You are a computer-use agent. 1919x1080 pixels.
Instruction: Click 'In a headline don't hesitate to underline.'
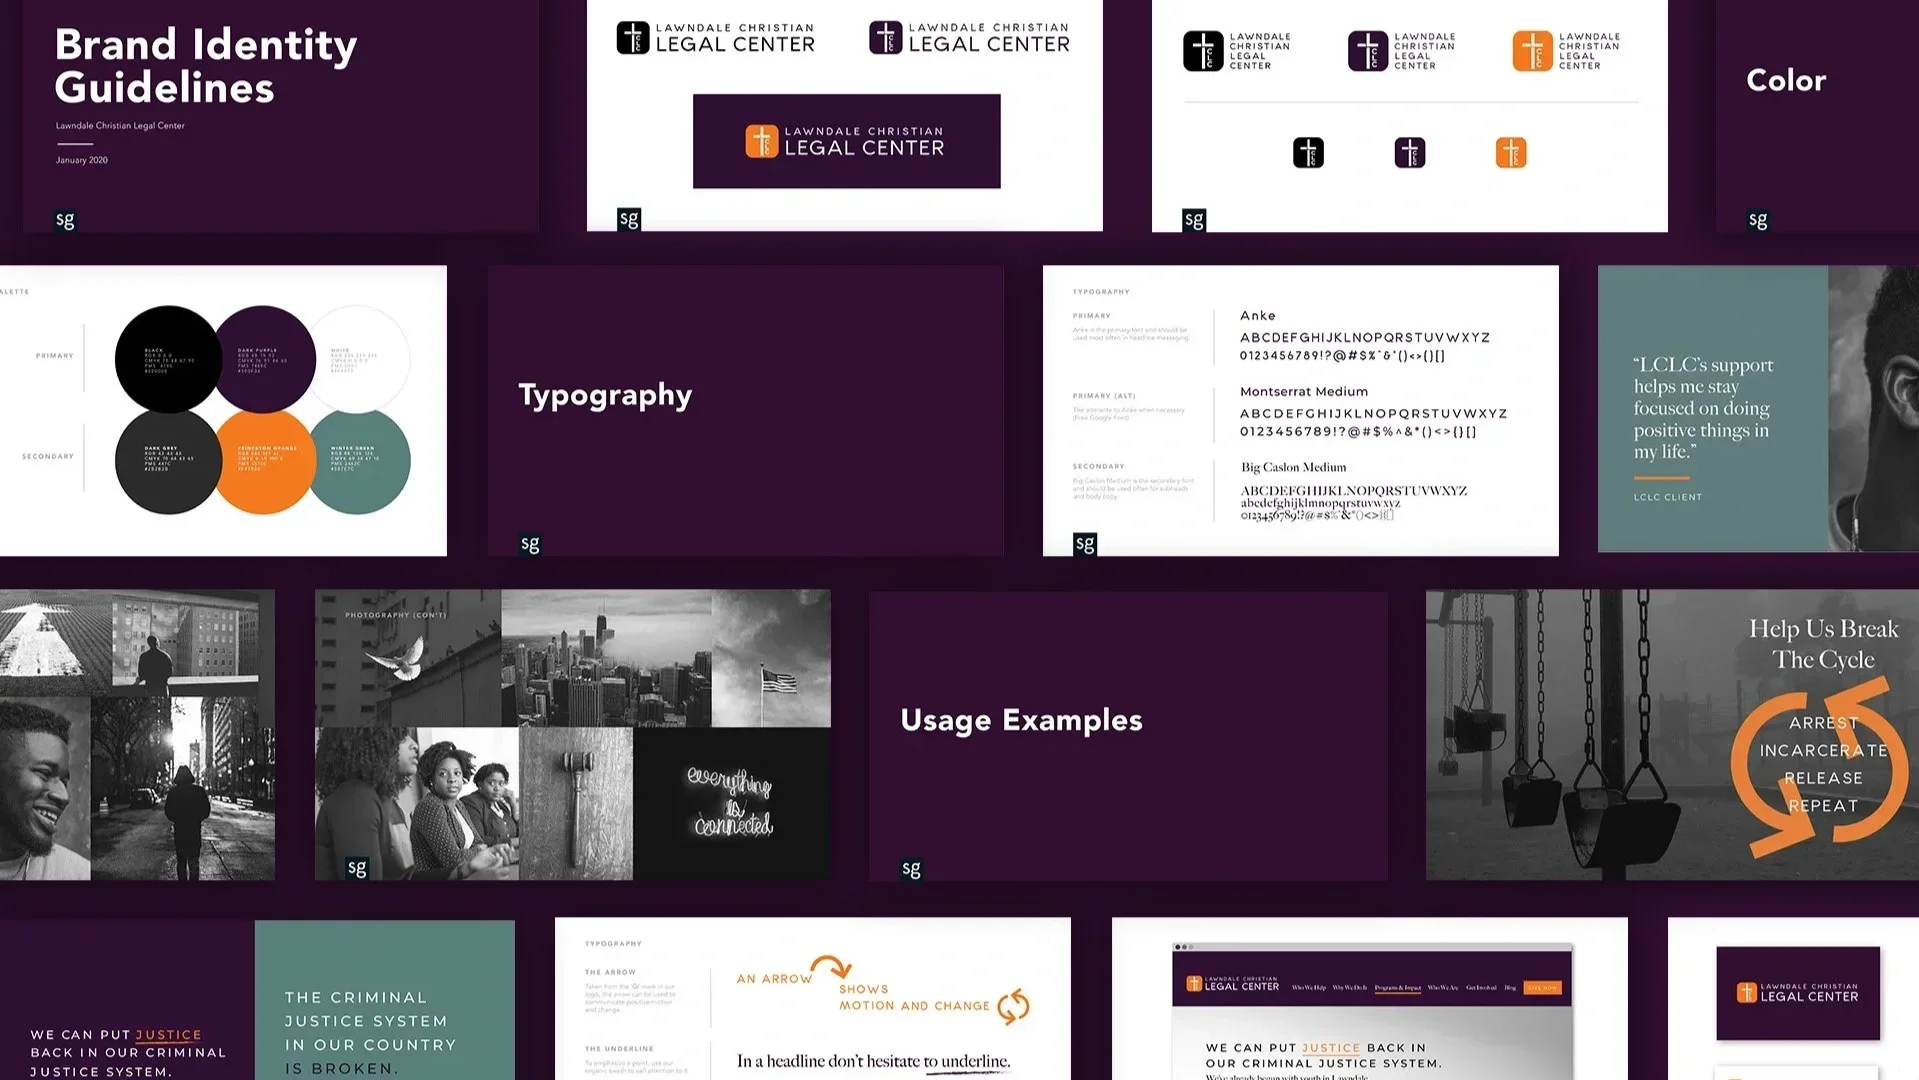(874, 1061)
